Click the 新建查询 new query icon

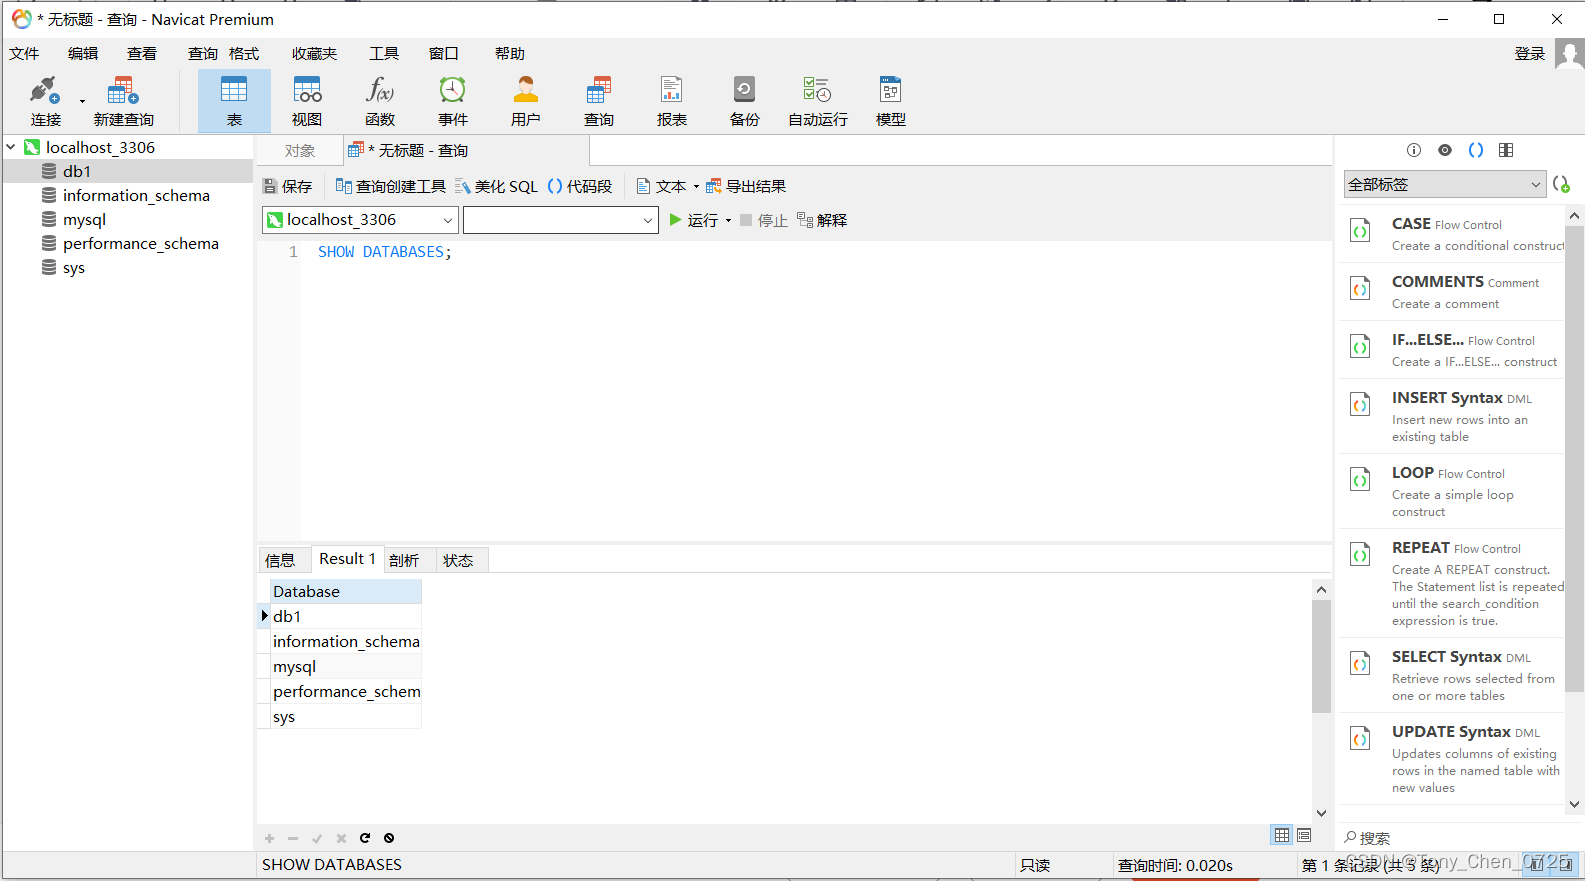pyautogui.click(x=124, y=101)
